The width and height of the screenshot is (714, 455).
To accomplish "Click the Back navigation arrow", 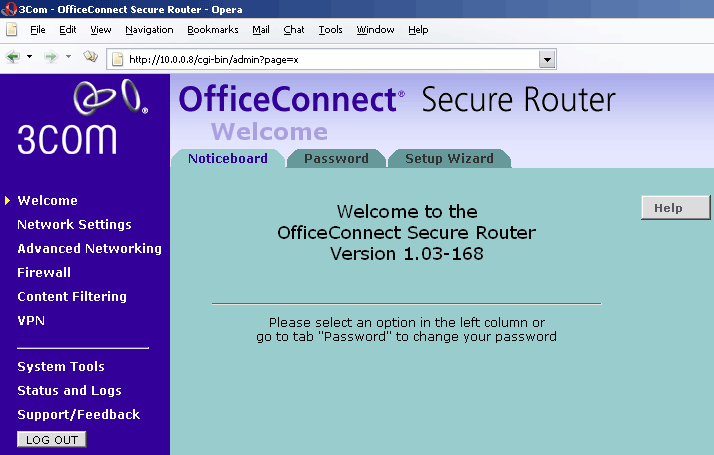I will pos(13,57).
